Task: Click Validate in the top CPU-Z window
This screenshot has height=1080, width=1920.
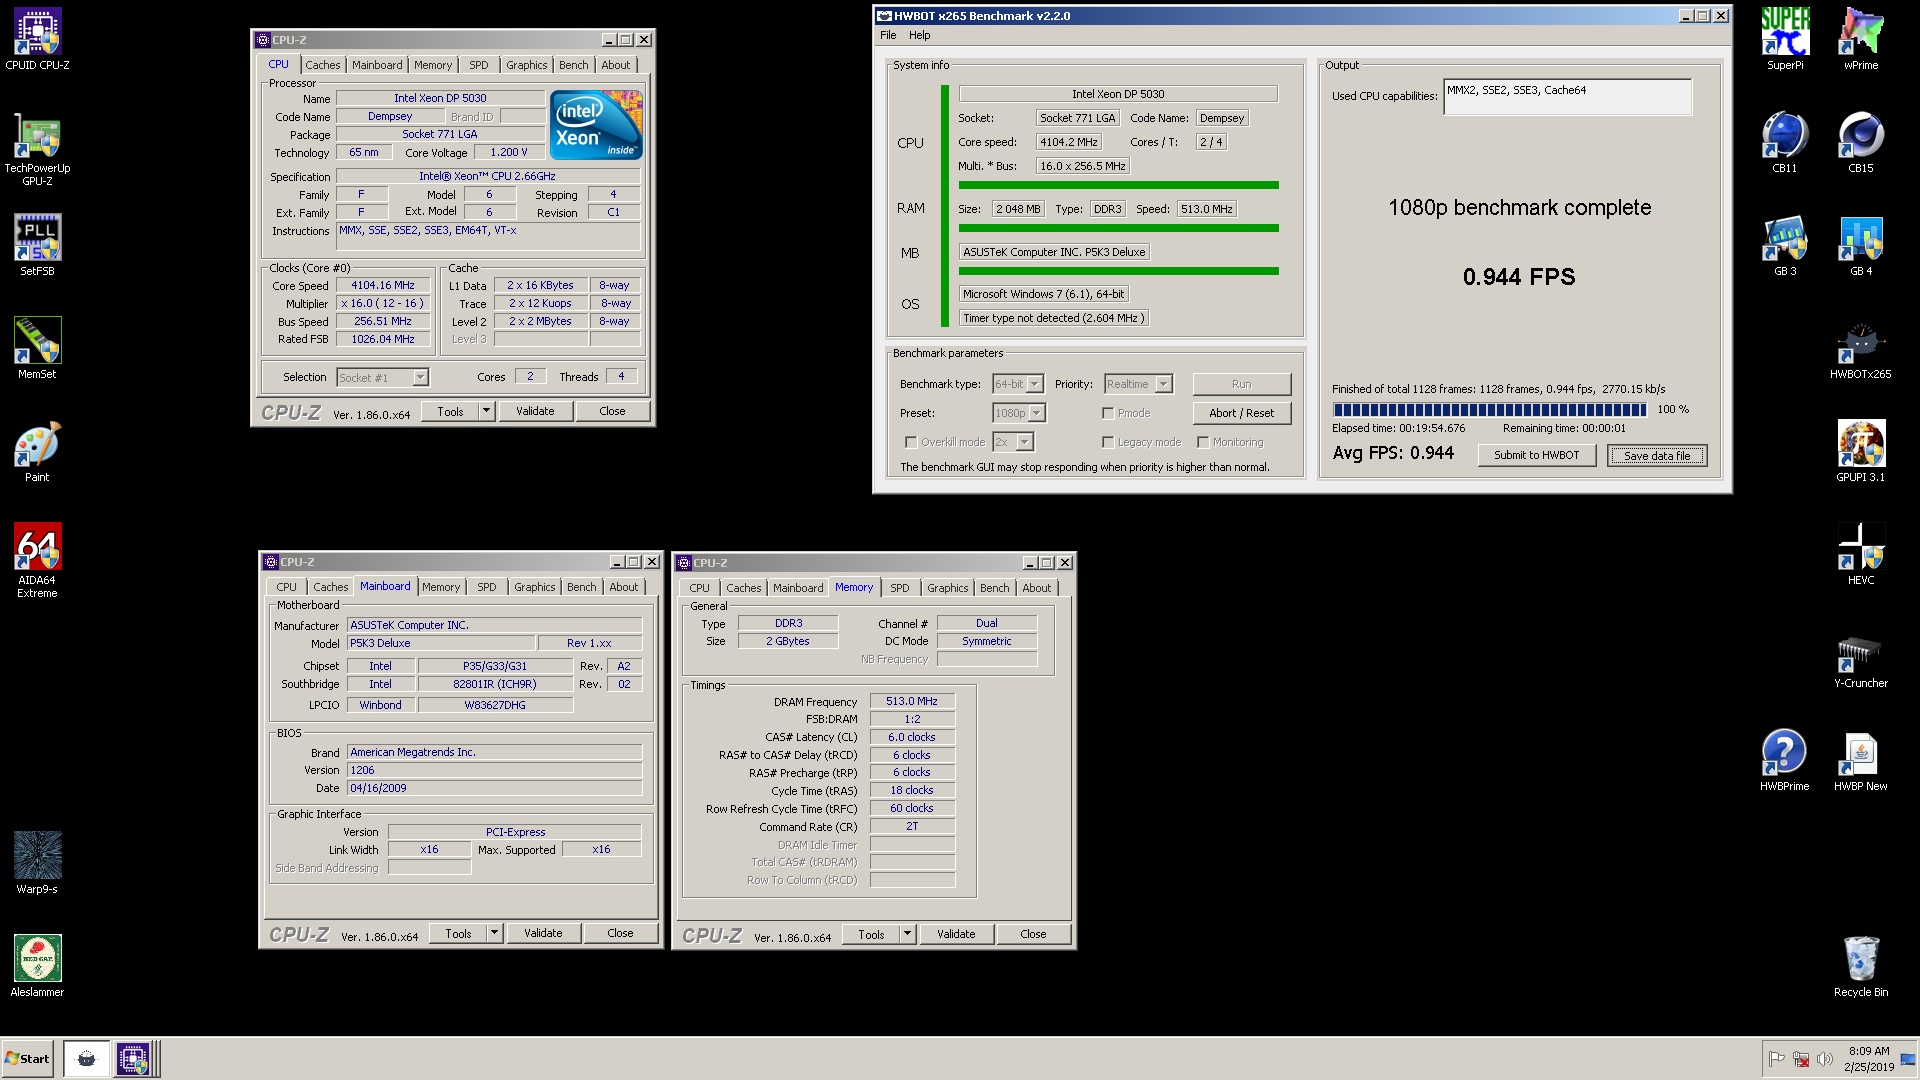Action: point(535,411)
